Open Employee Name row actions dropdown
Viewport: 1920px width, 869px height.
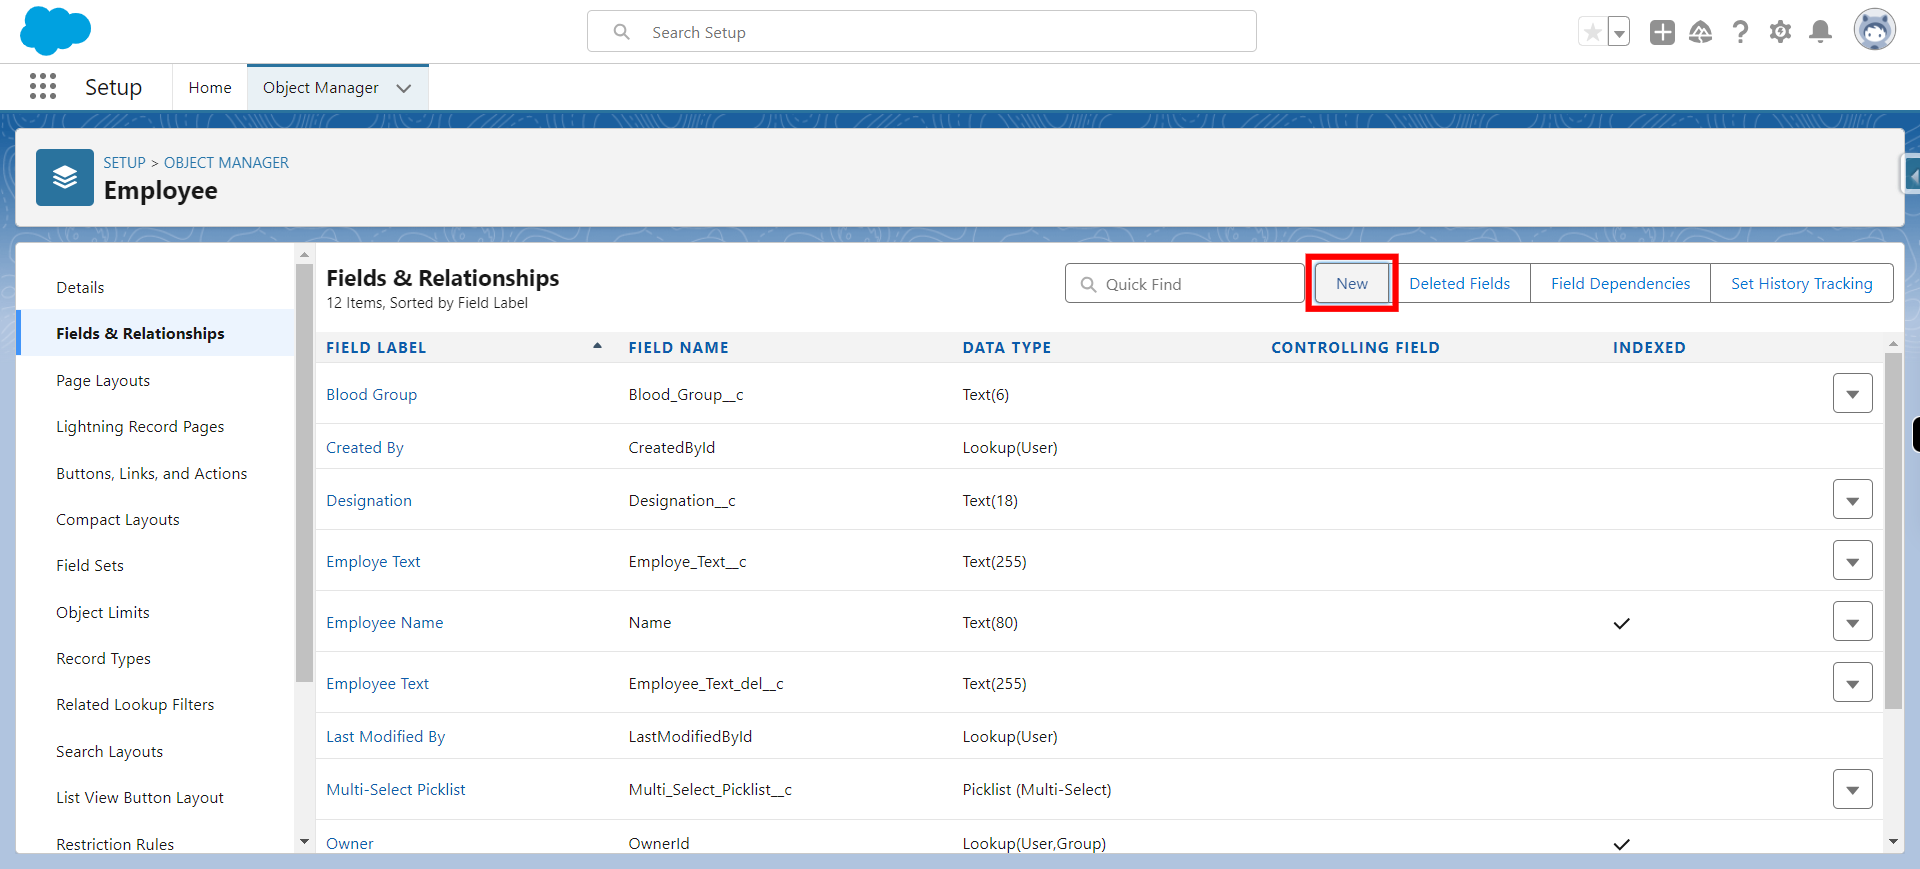pos(1852,622)
